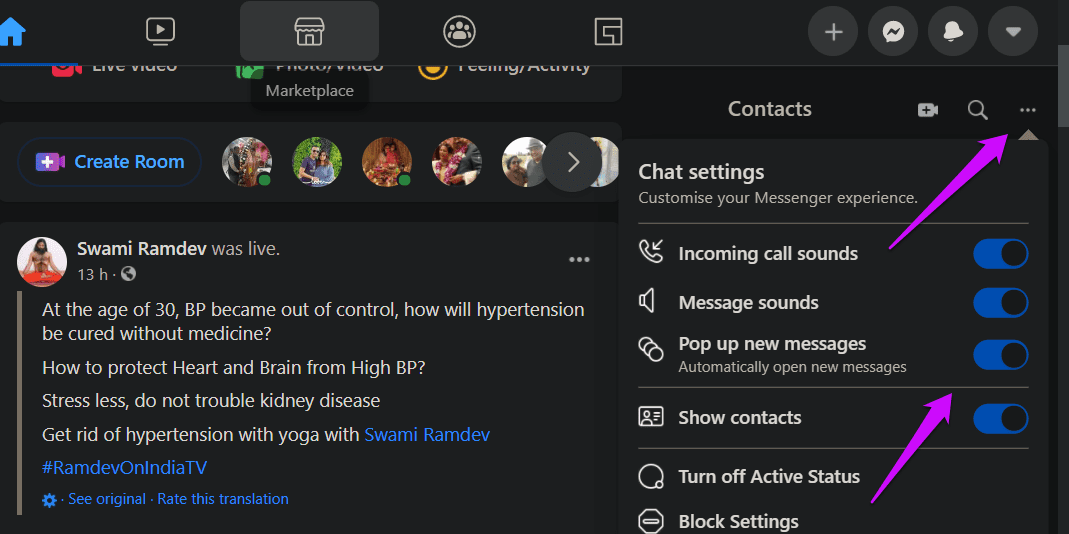This screenshot has height=534, width=1069.
Task: Open the #RamdevOnIndiaTV hashtag
Action: pyautogui.click(x=124, y=467)
